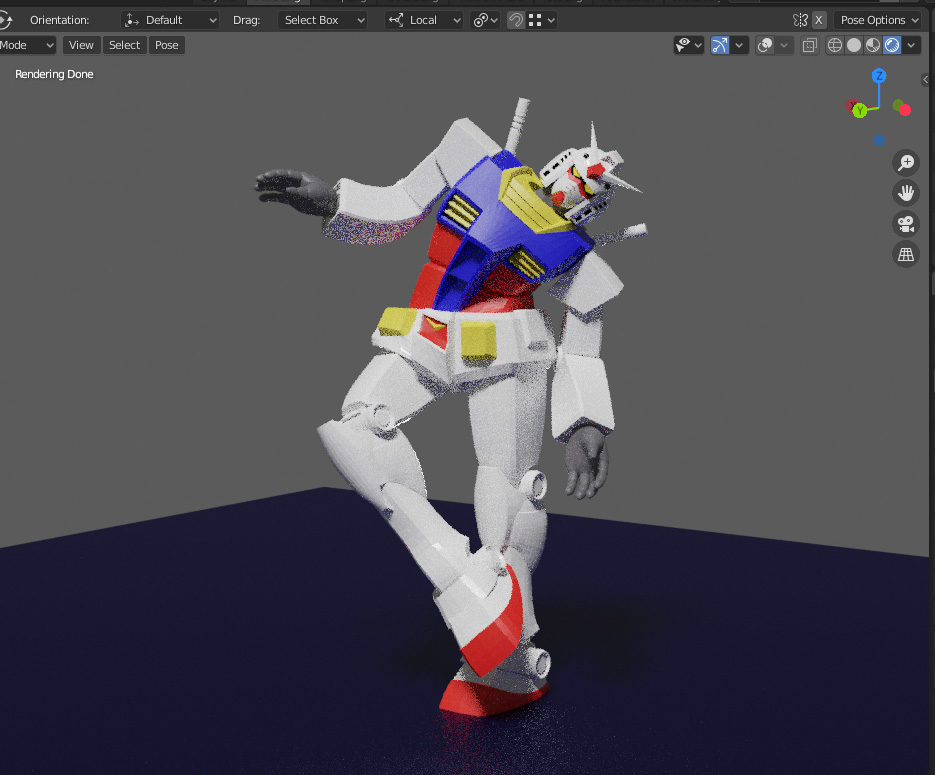Click the blue Z axis gizmo handle

tap(879, 76)
